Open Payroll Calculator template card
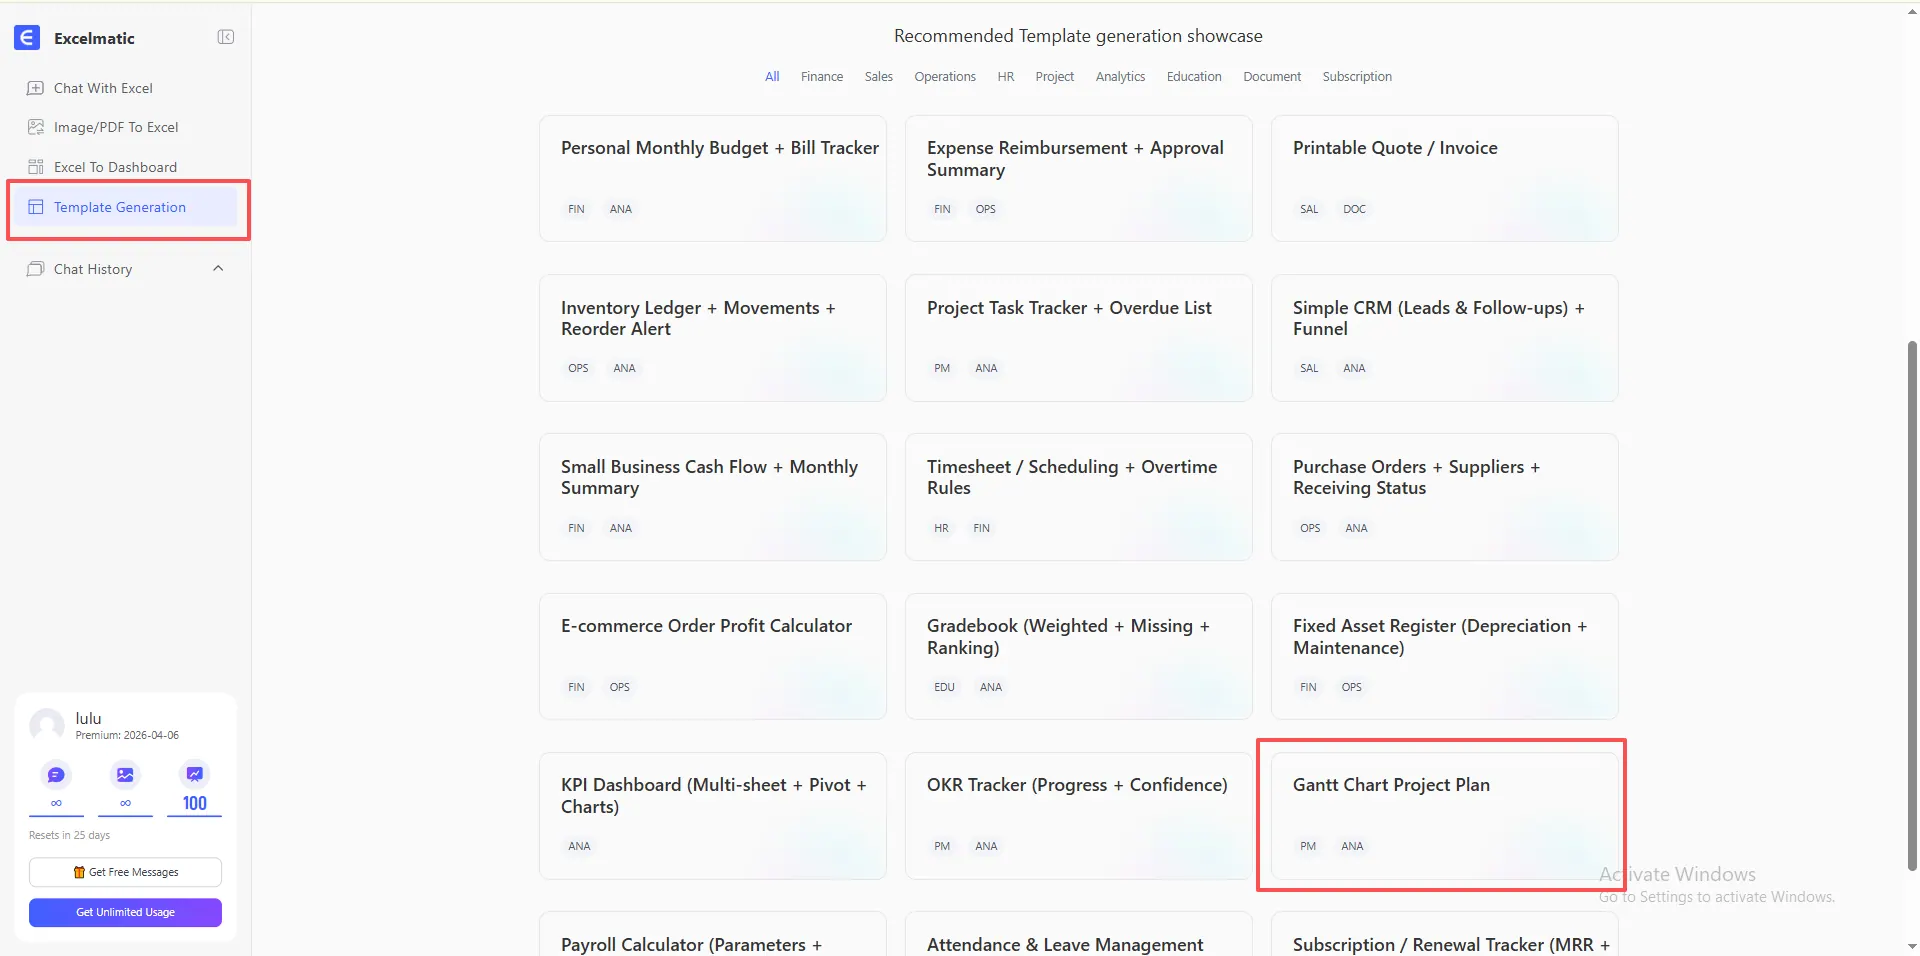This screenshot has height=956, width=1920. pos(713,934)
